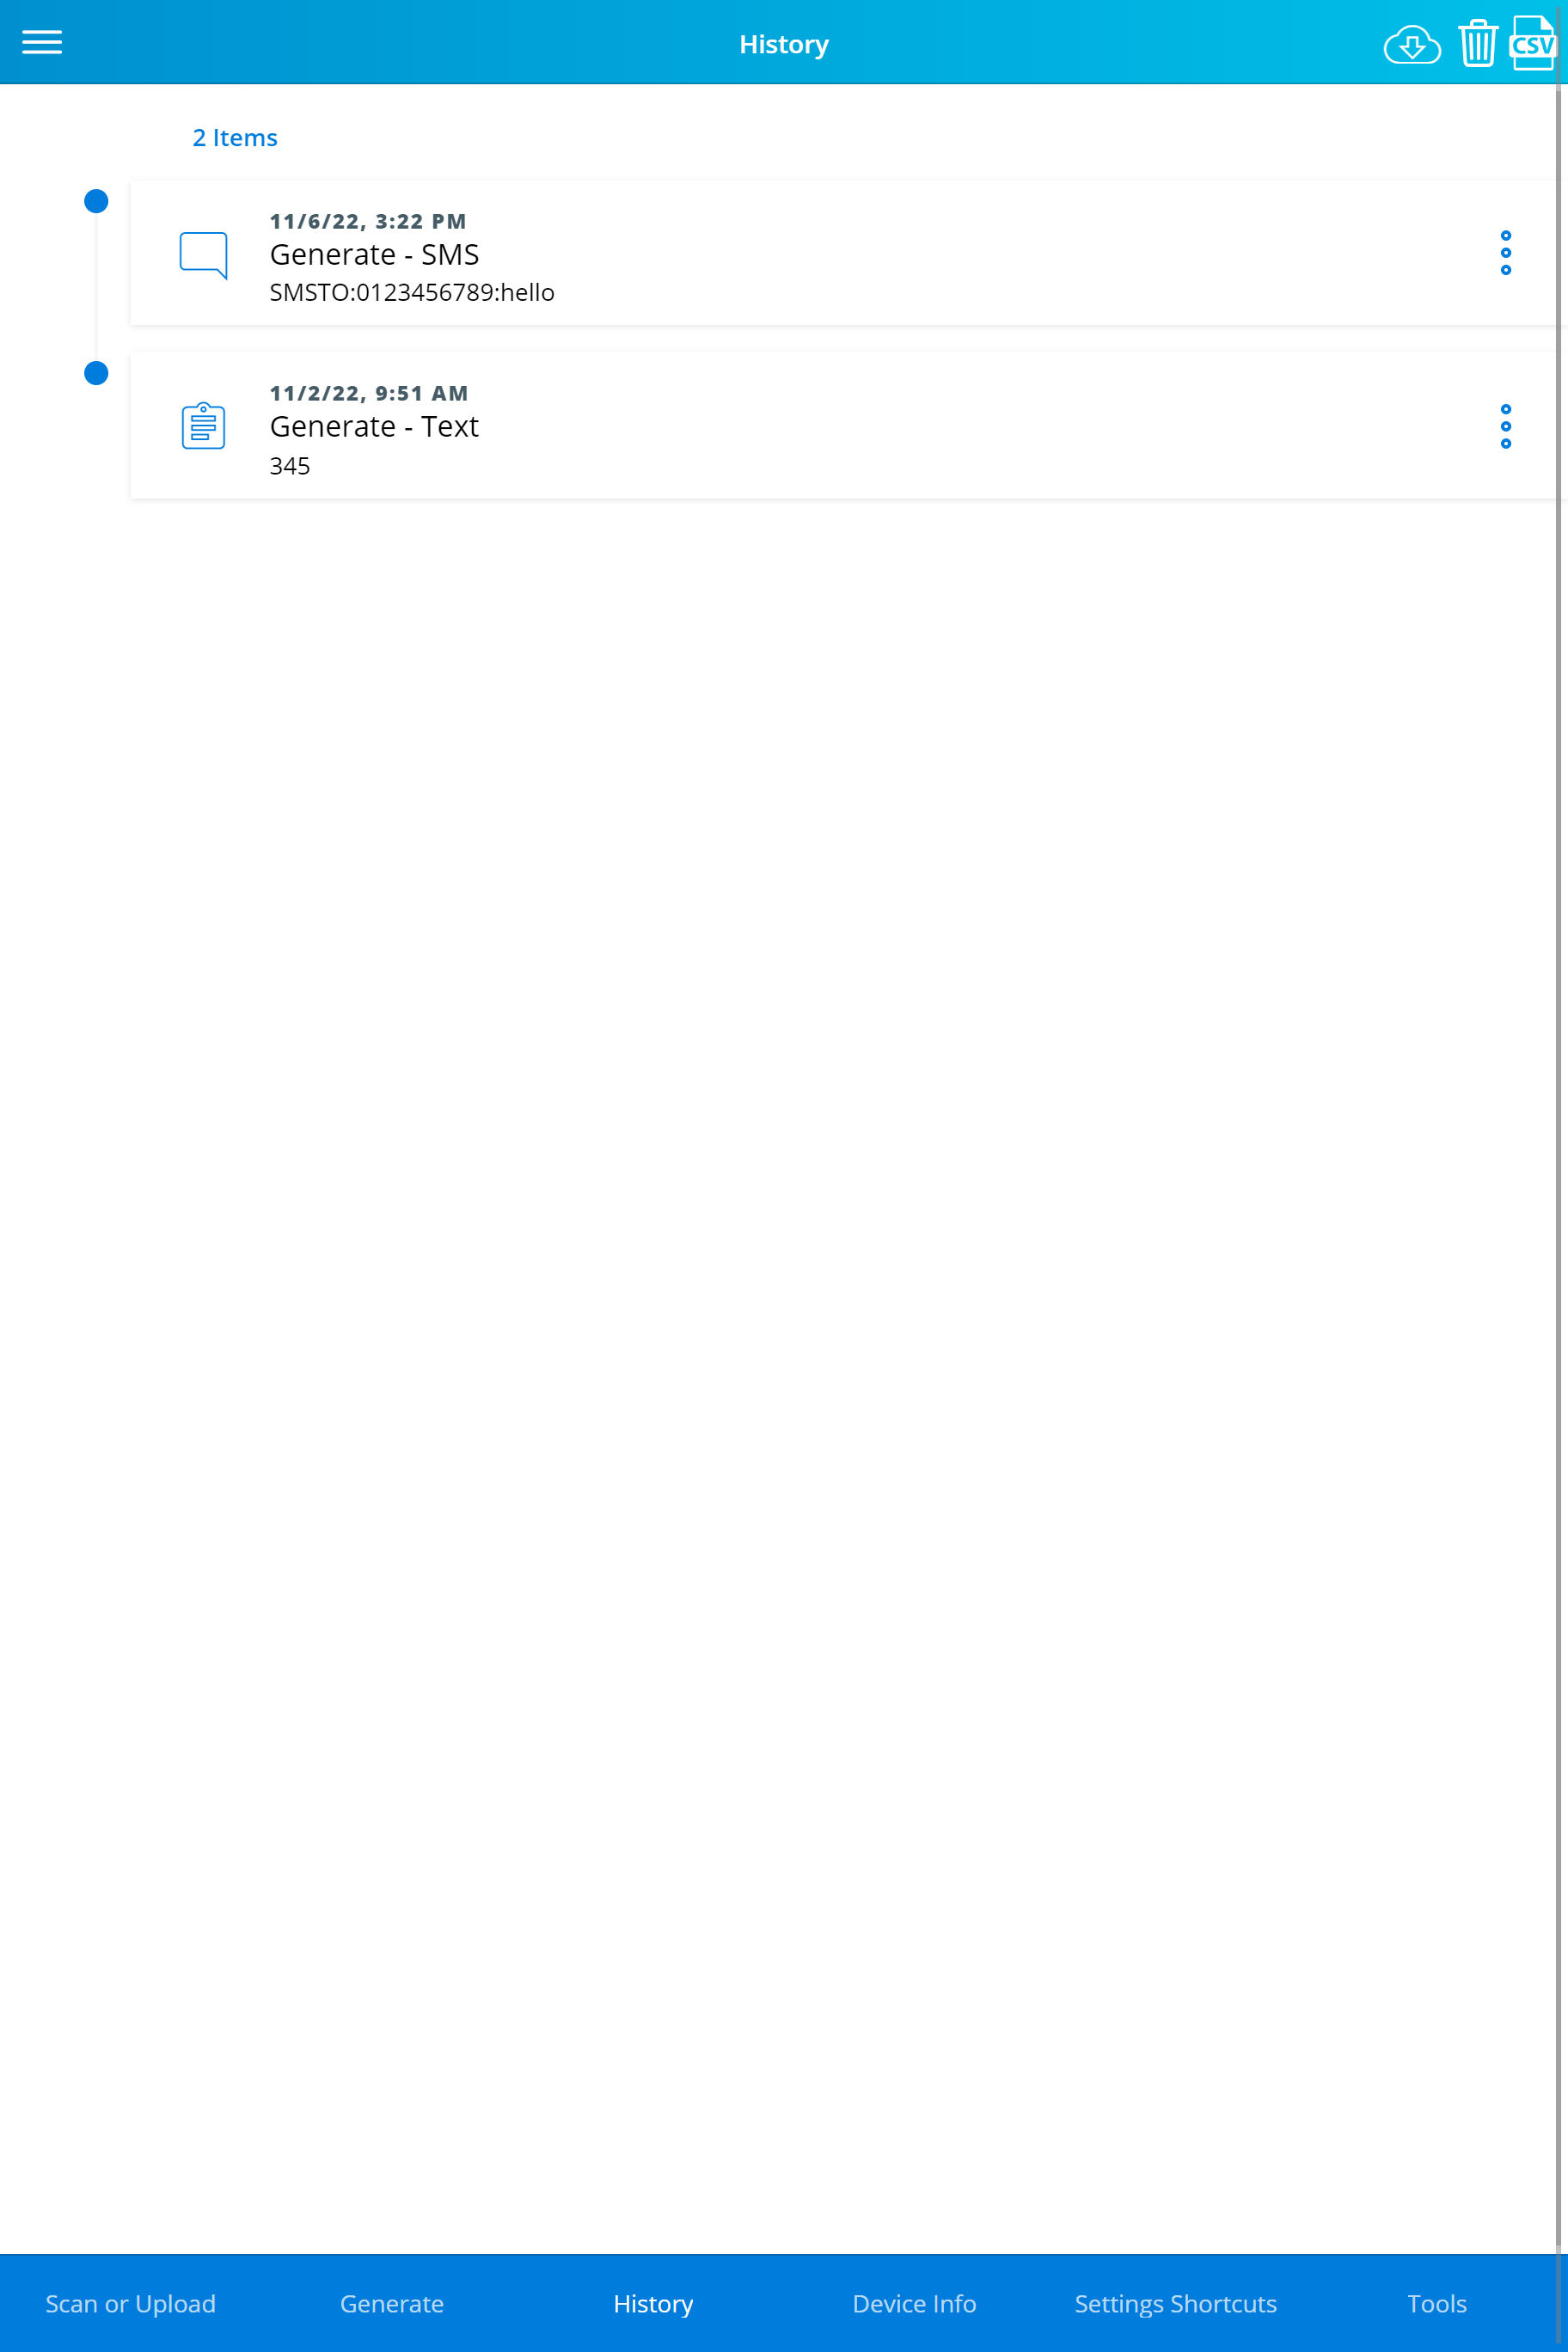
Task: Click the trash delete-history icon
Action: pyautogui.click(x=1477, y=43)
